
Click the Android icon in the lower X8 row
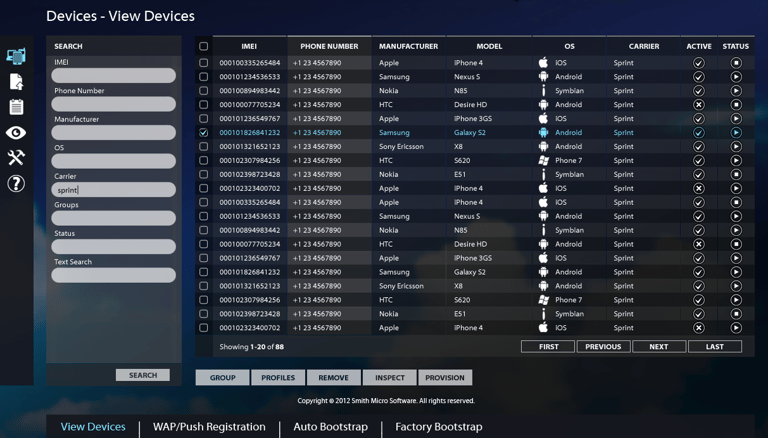pos(543,286)
